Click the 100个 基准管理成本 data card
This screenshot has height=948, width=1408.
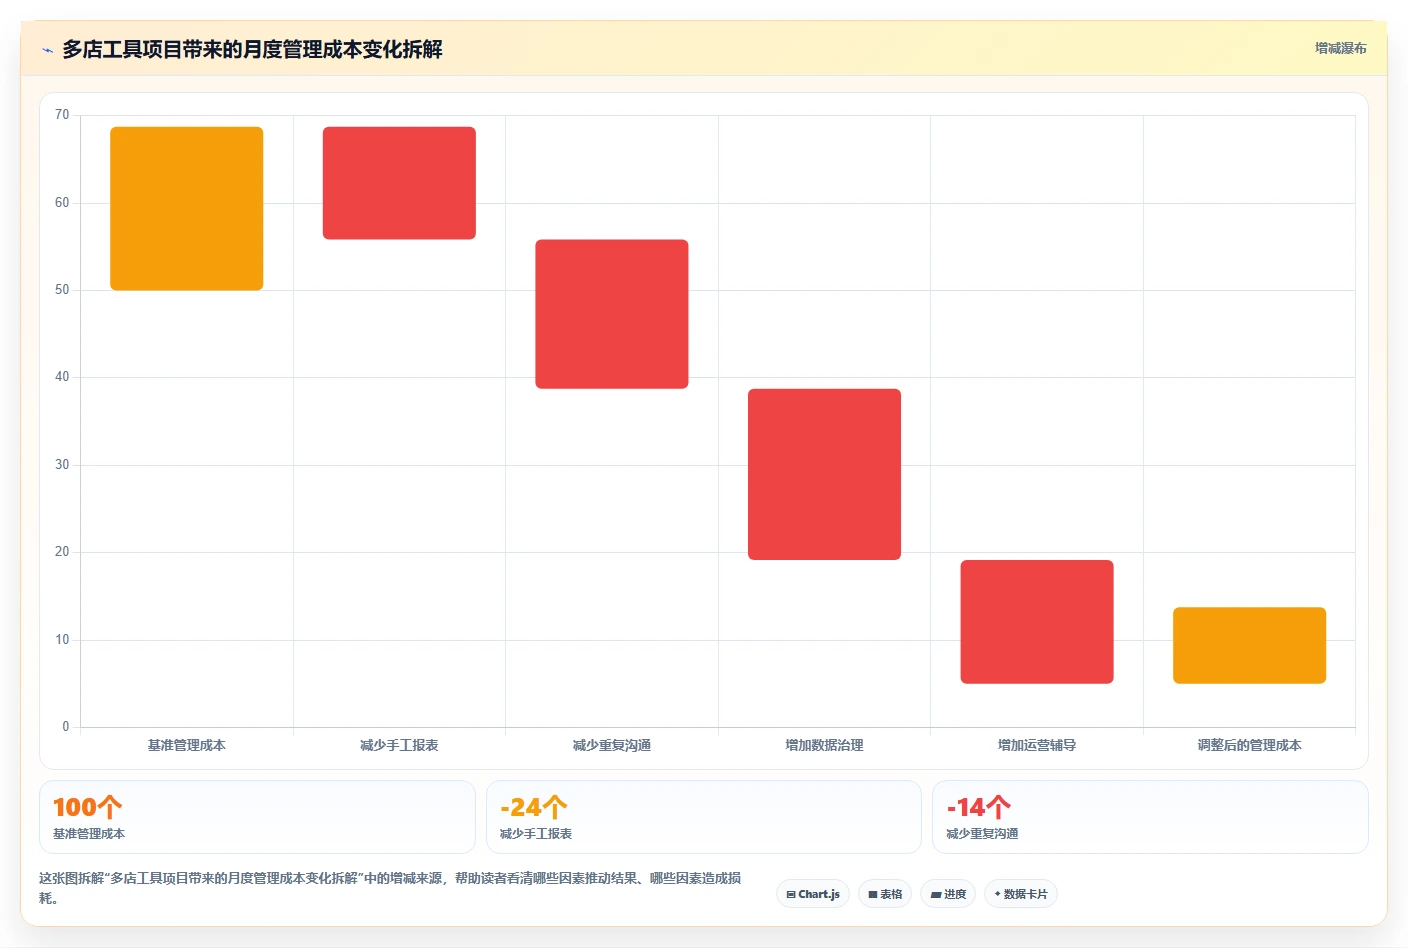(257, 817)
